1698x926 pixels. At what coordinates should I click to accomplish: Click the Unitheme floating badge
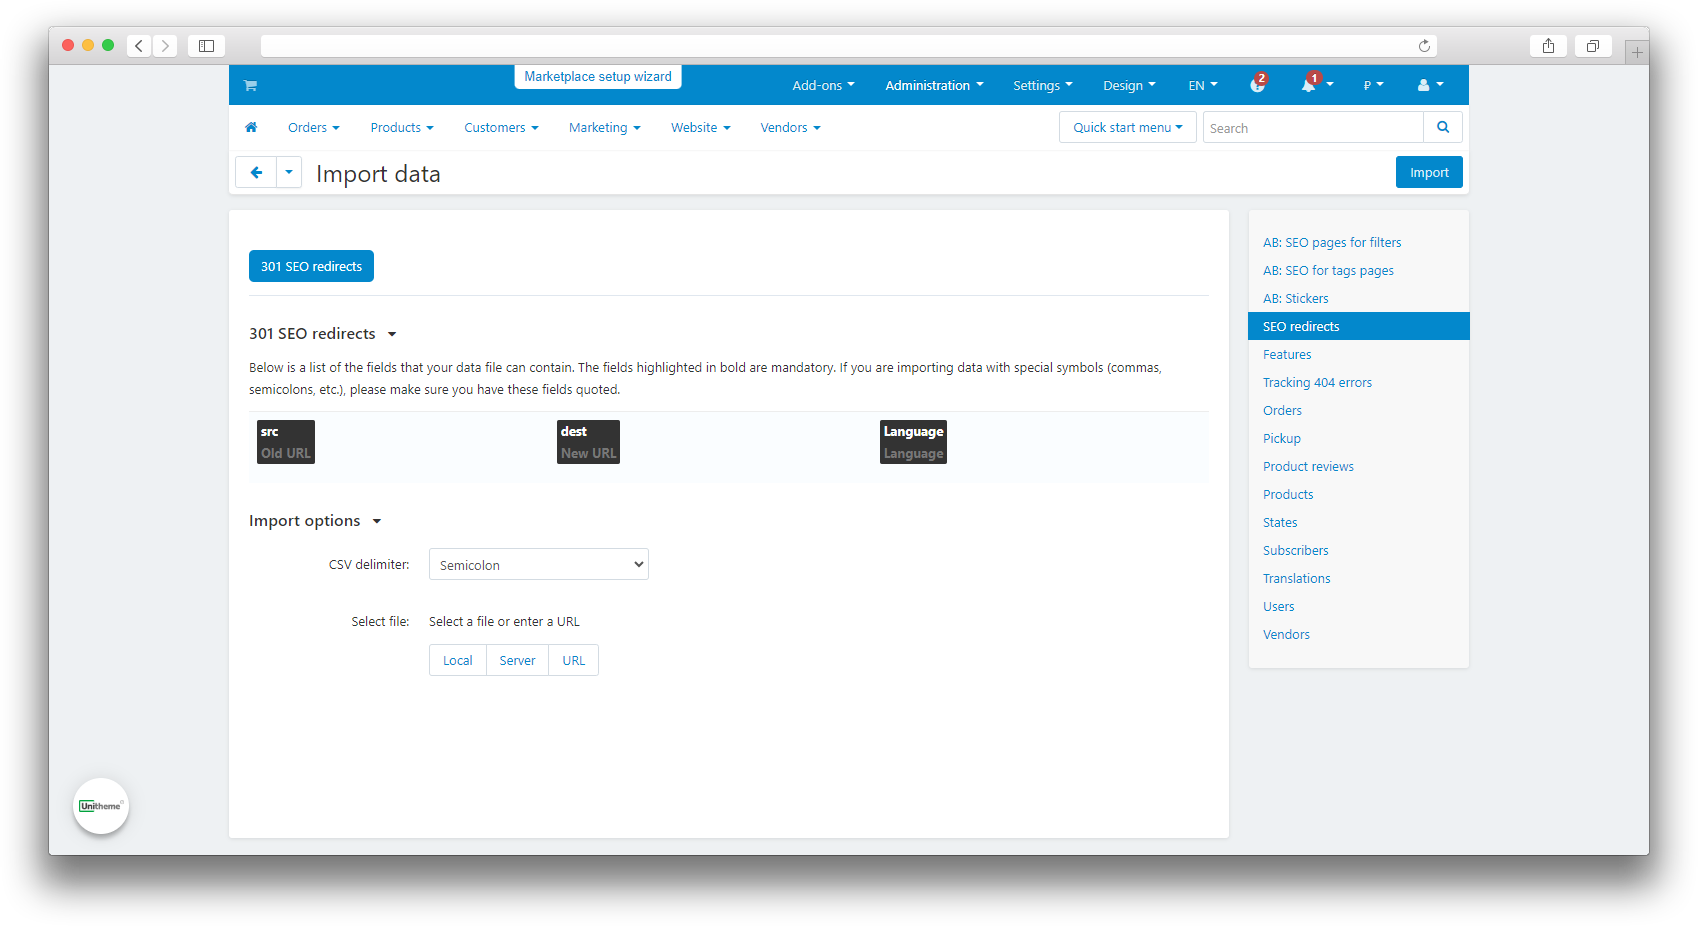(101, 806)
